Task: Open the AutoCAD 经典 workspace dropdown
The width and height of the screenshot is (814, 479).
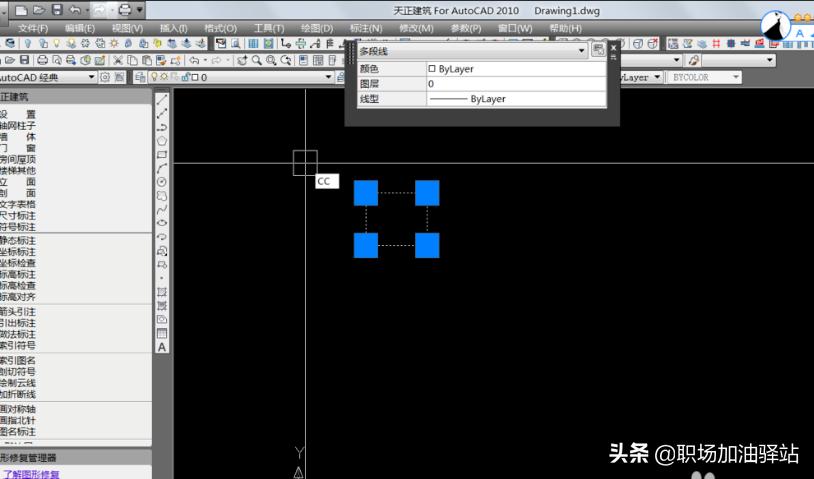Action: tap(91, 77)
